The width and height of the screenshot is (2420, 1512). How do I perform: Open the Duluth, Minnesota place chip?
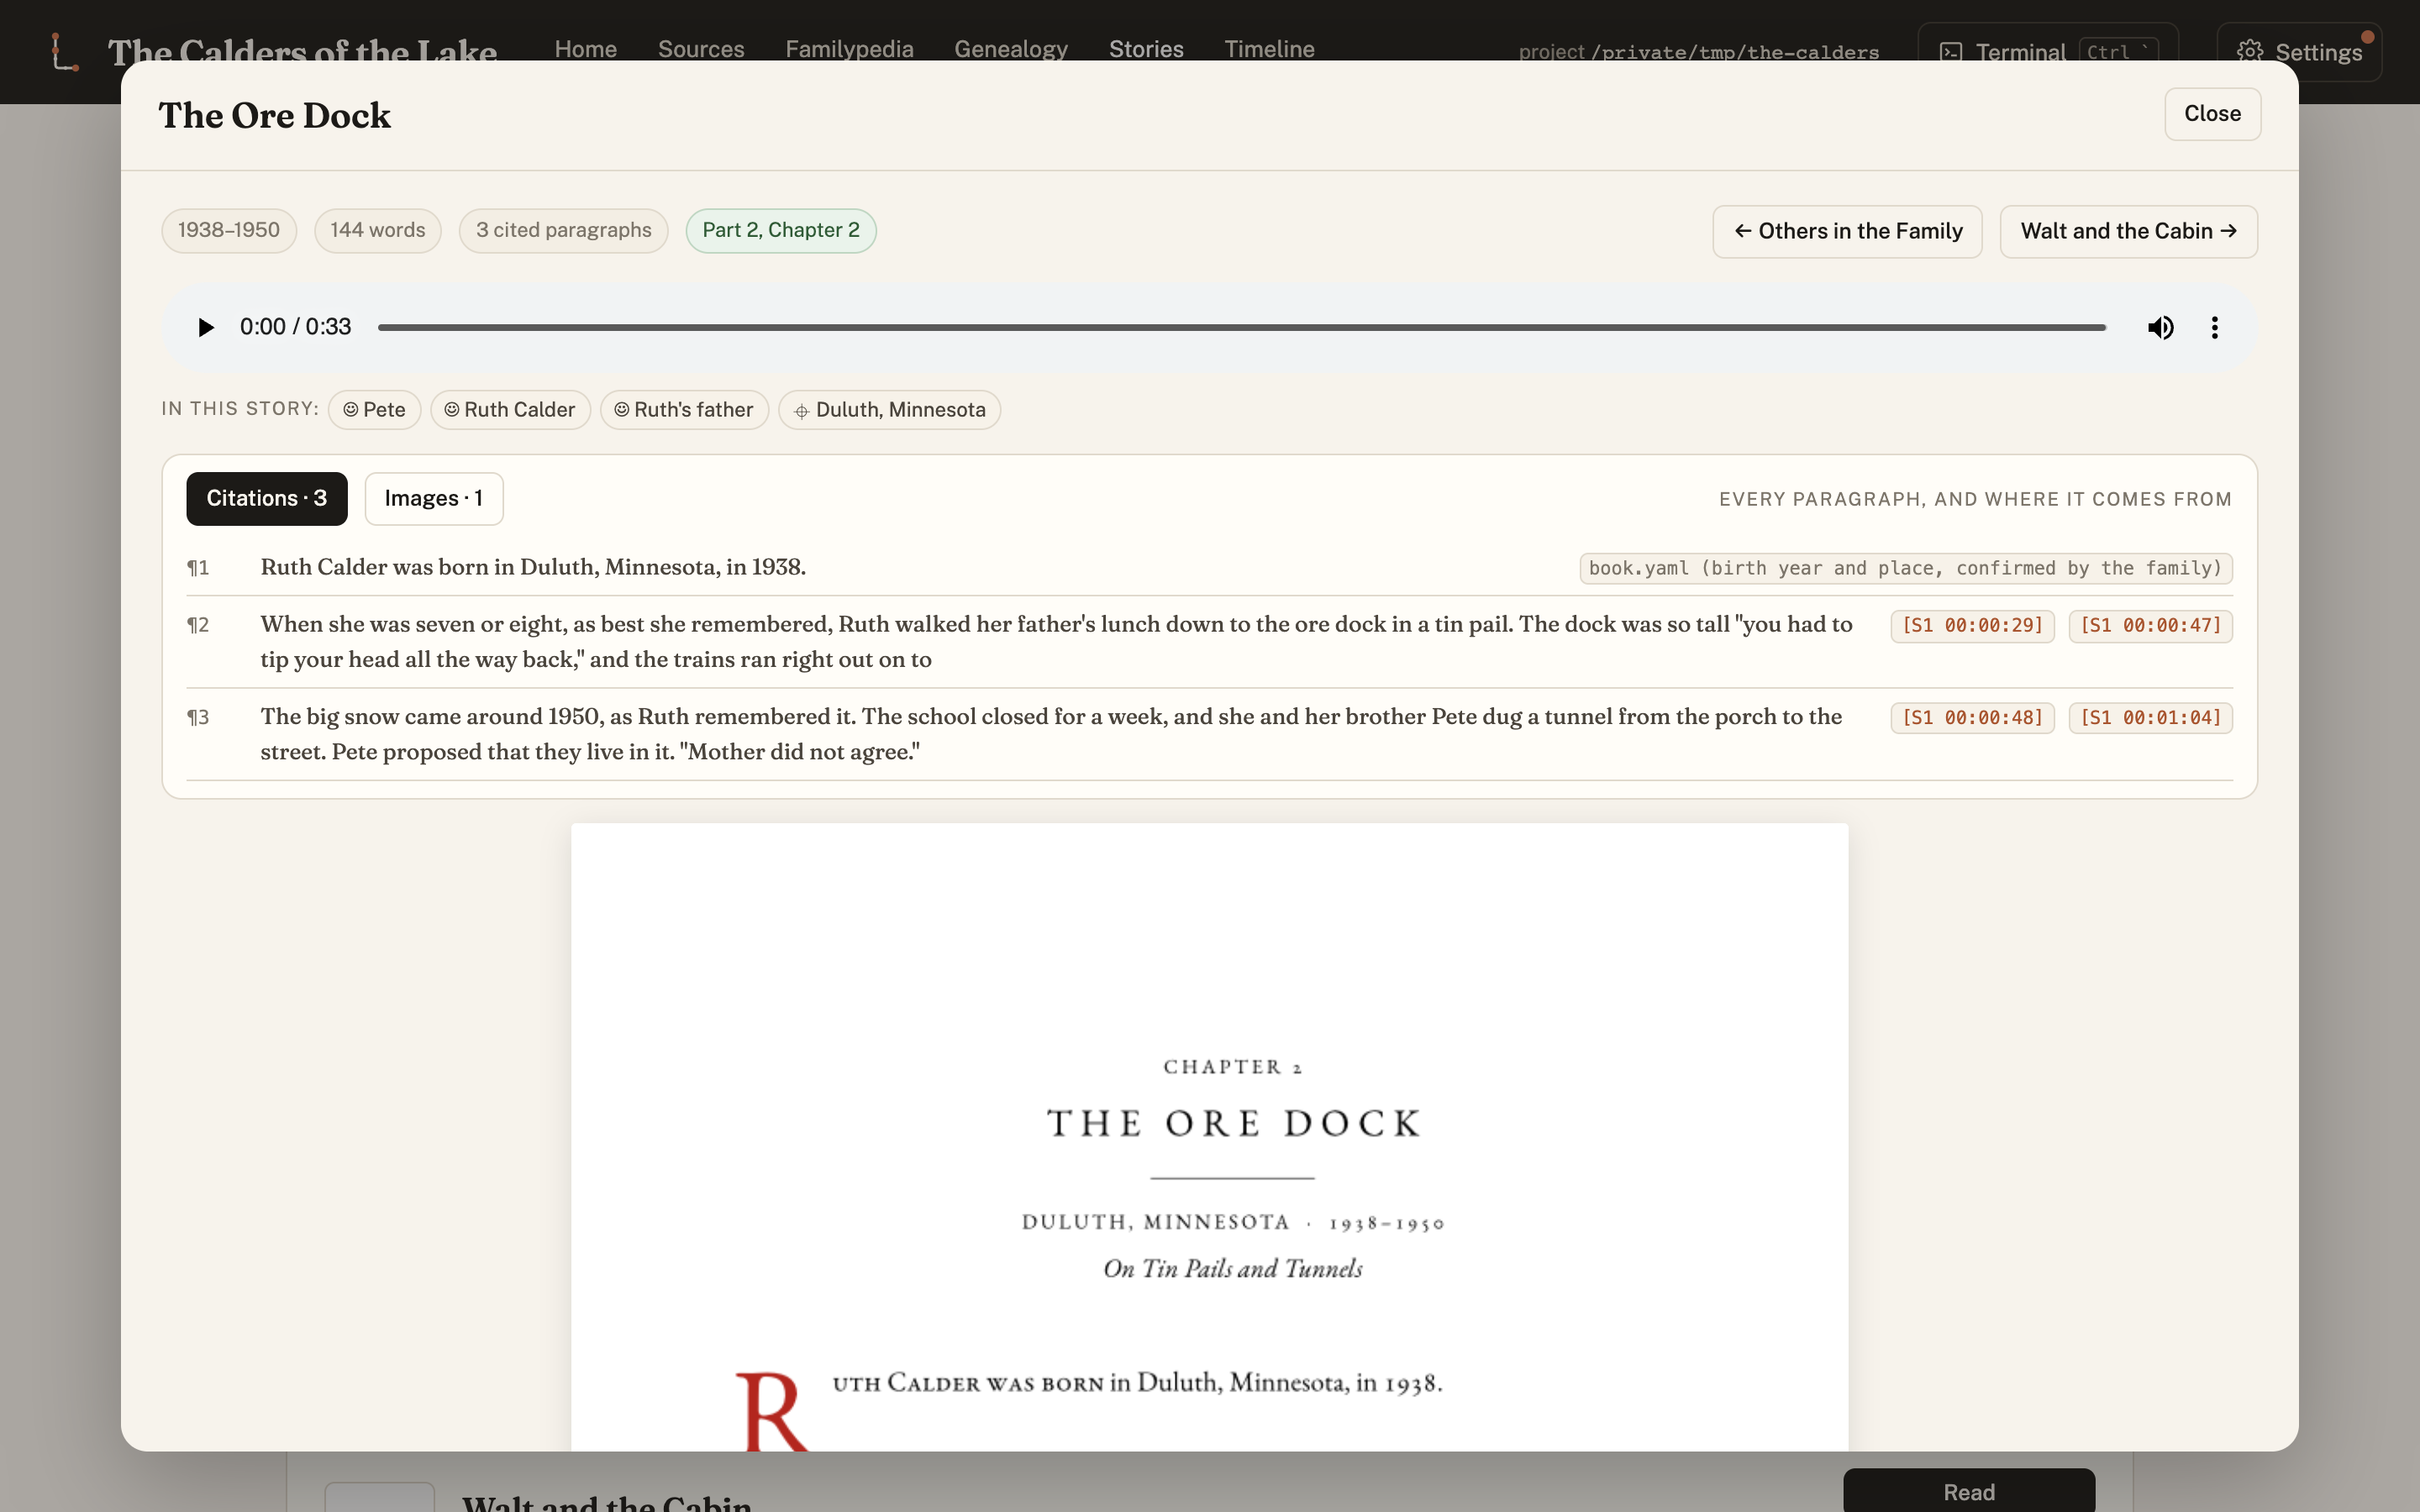(x=889, y=410)
